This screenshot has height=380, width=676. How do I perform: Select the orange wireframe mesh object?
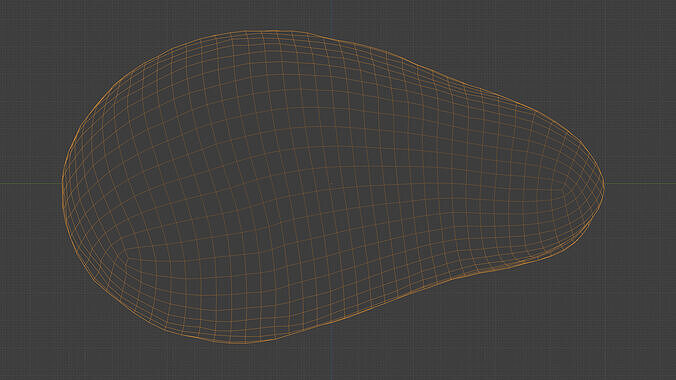pyautogui.click(x=333, y=187)
